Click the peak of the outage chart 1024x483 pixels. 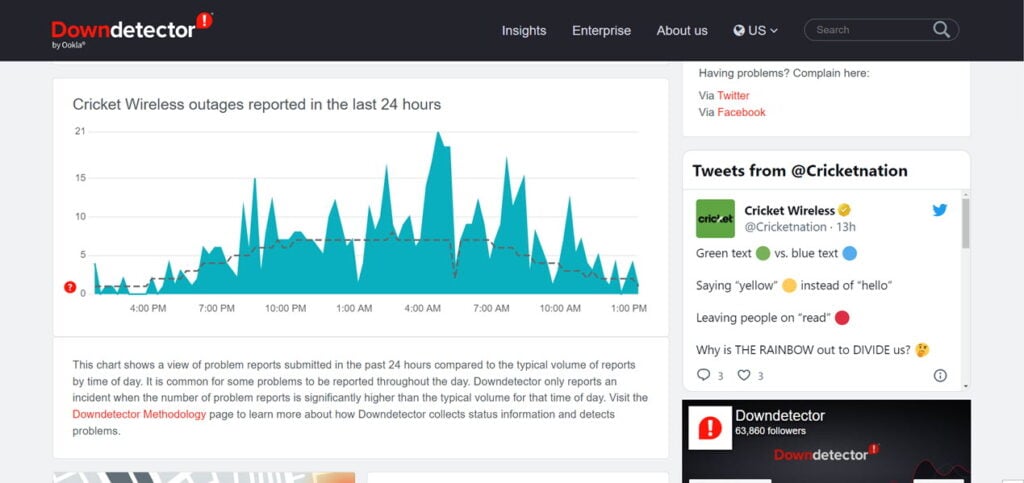(x=438, y=133)
